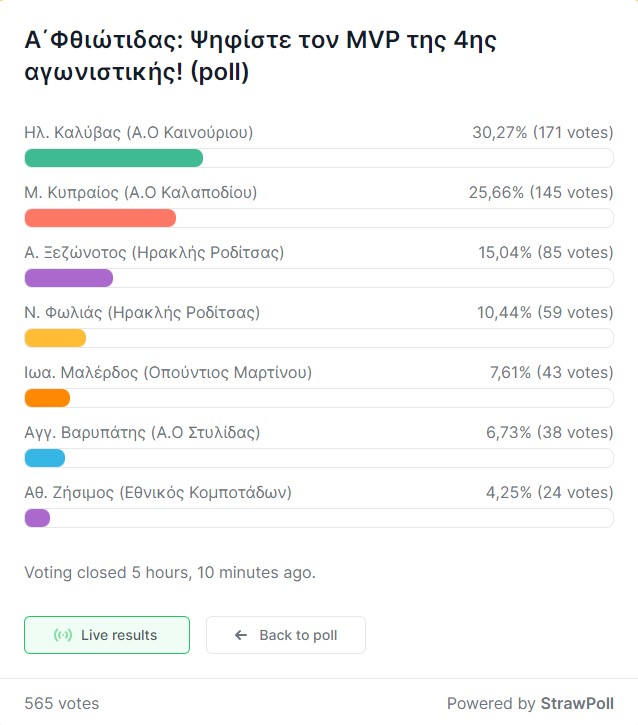638x725 pixels.
Task: Click the red Κυπραίος result bar
Action: point(100,218)
